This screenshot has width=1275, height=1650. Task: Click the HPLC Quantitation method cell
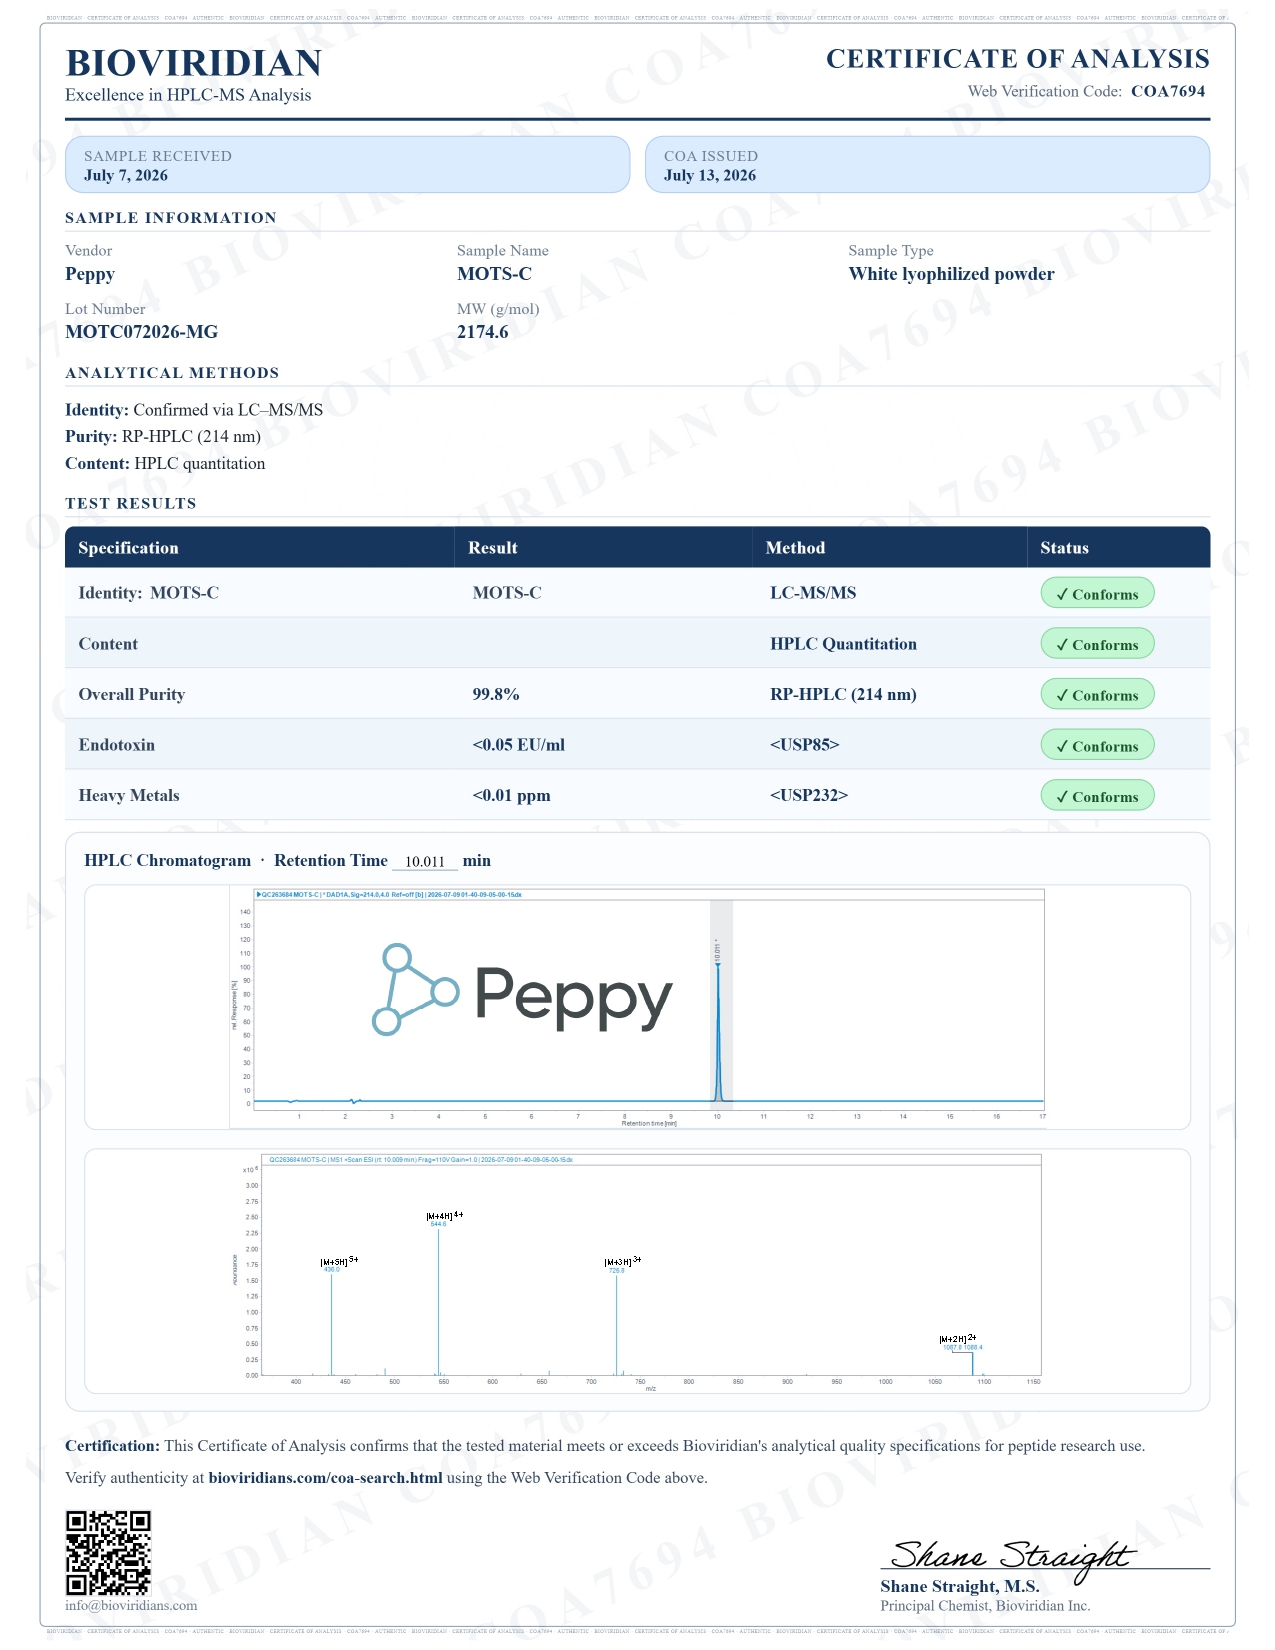pos(843,644)
